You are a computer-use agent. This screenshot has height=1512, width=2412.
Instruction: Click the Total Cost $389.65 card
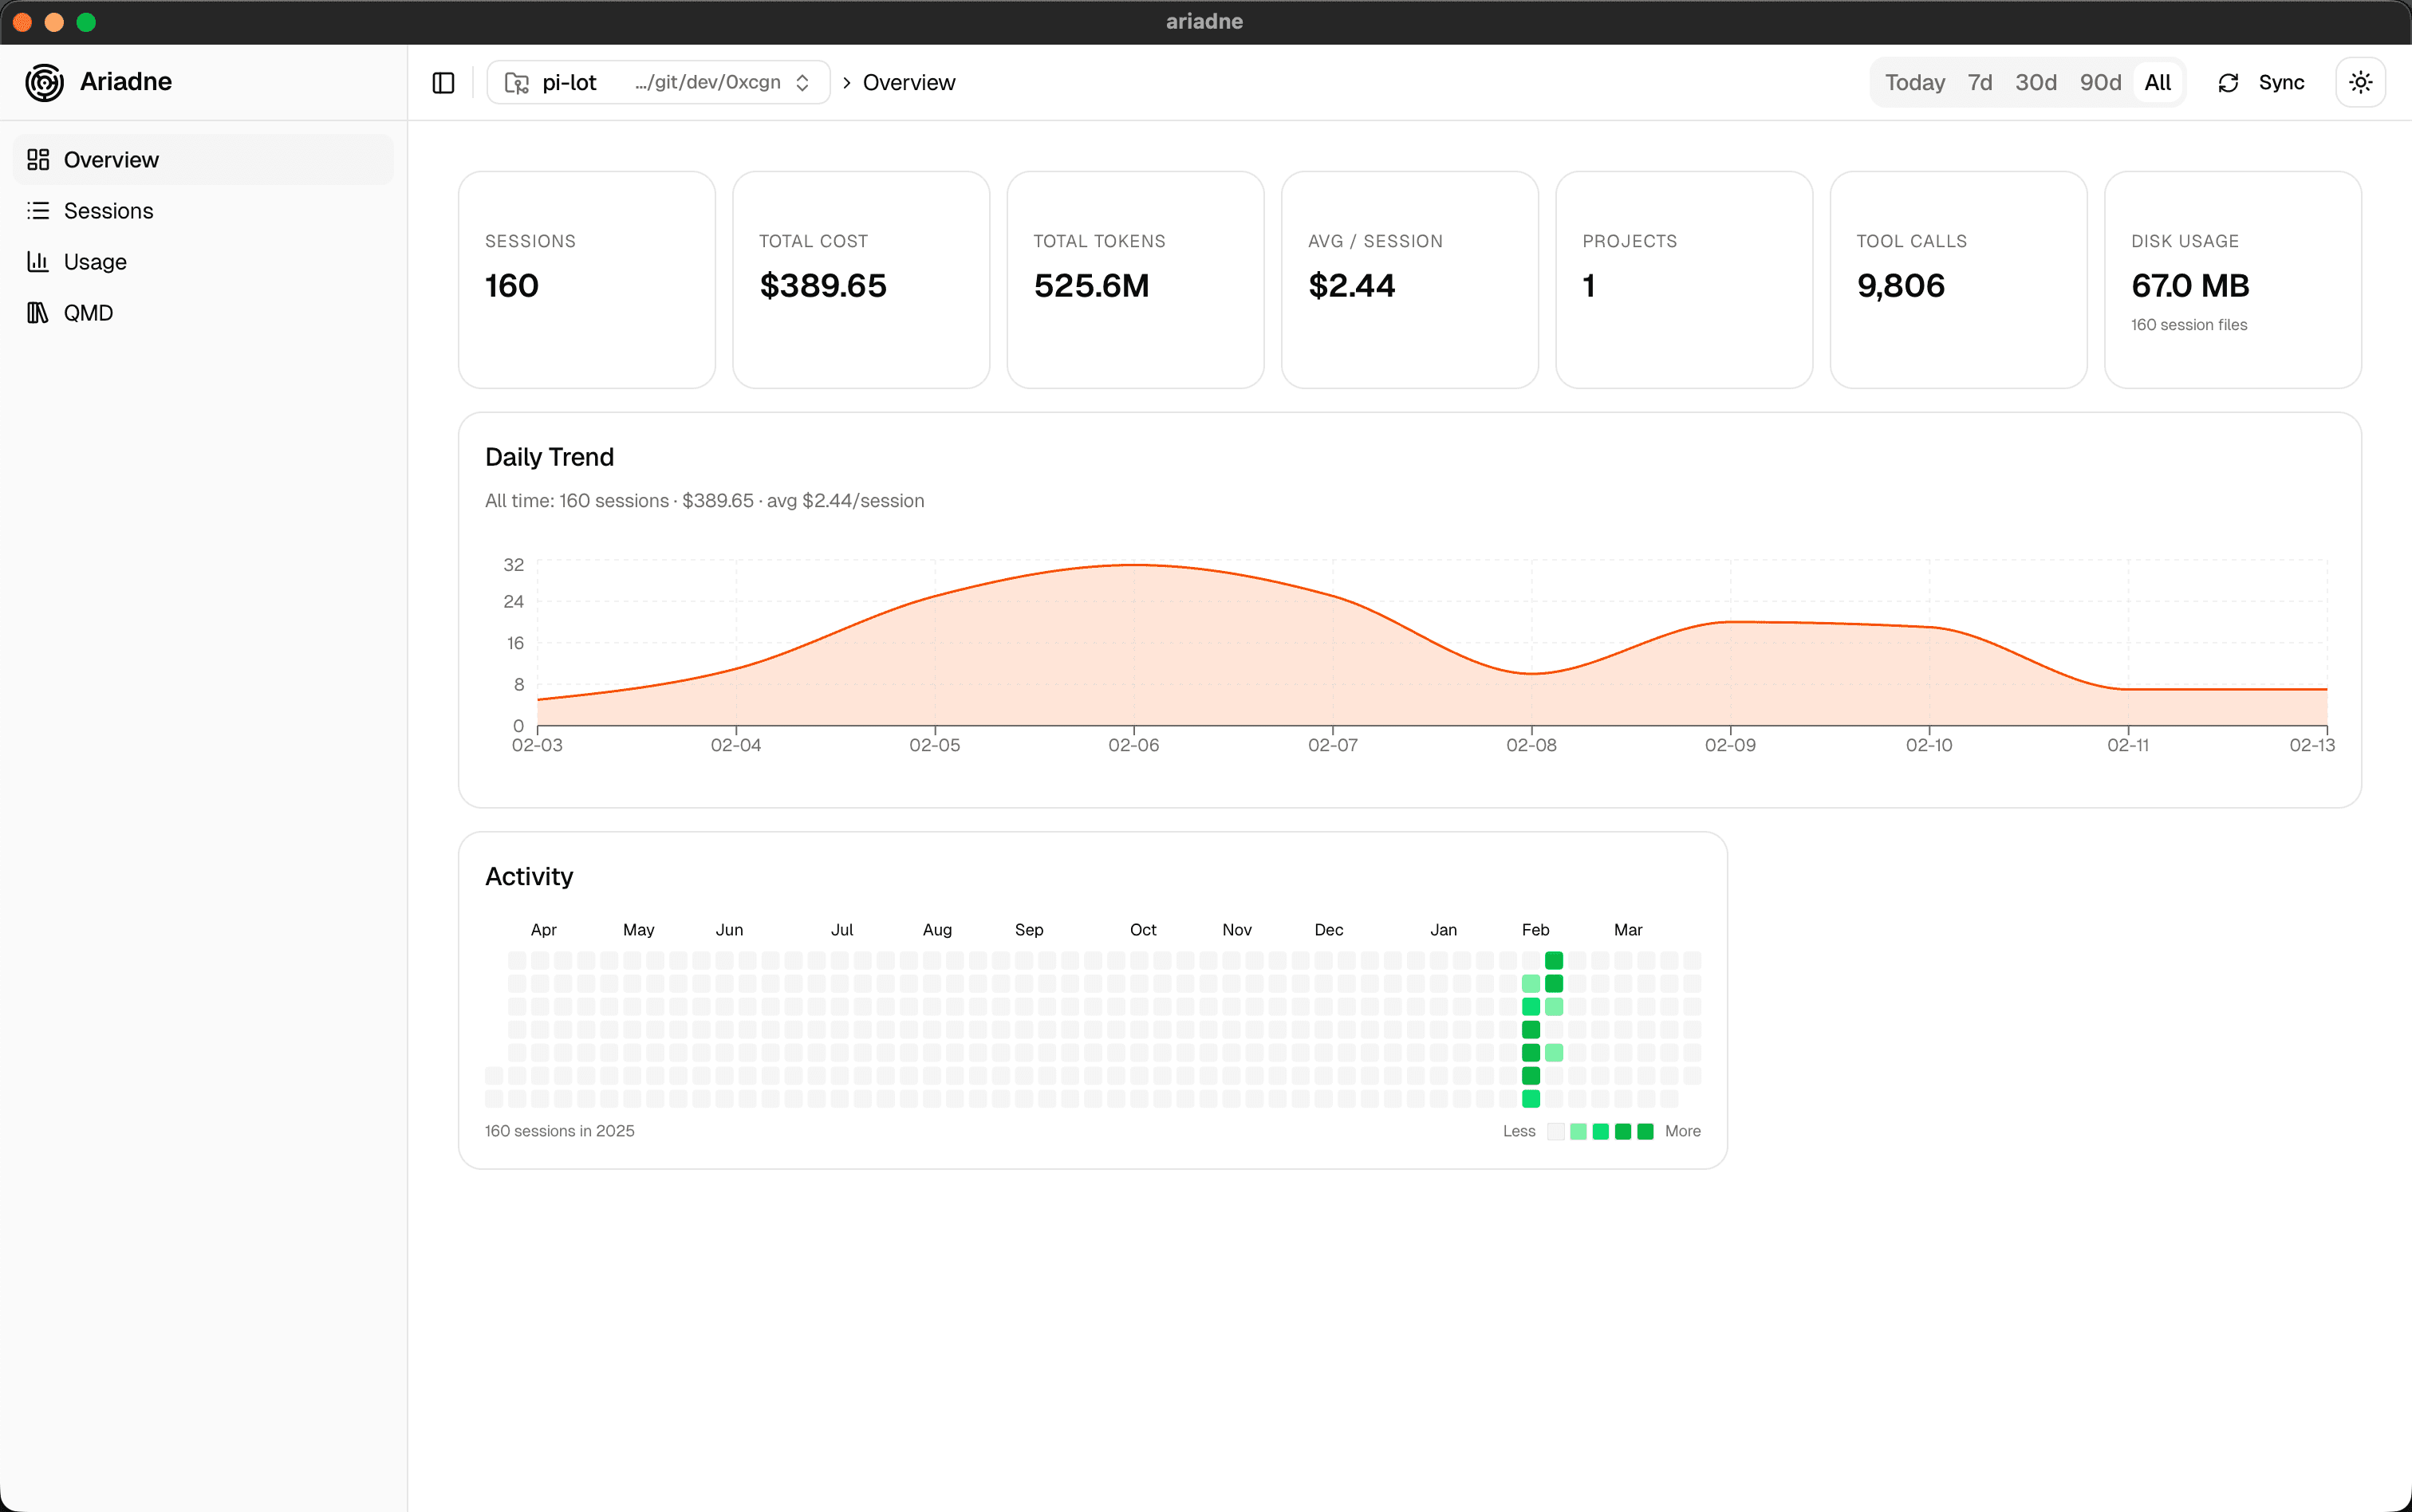860,280
